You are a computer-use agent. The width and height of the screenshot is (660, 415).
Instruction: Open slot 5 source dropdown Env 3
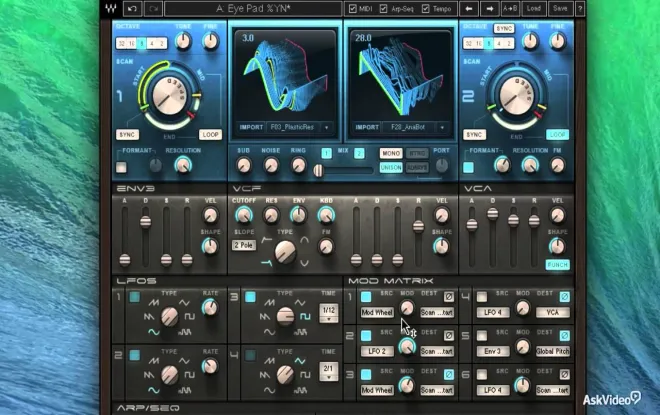click(492, 351)
